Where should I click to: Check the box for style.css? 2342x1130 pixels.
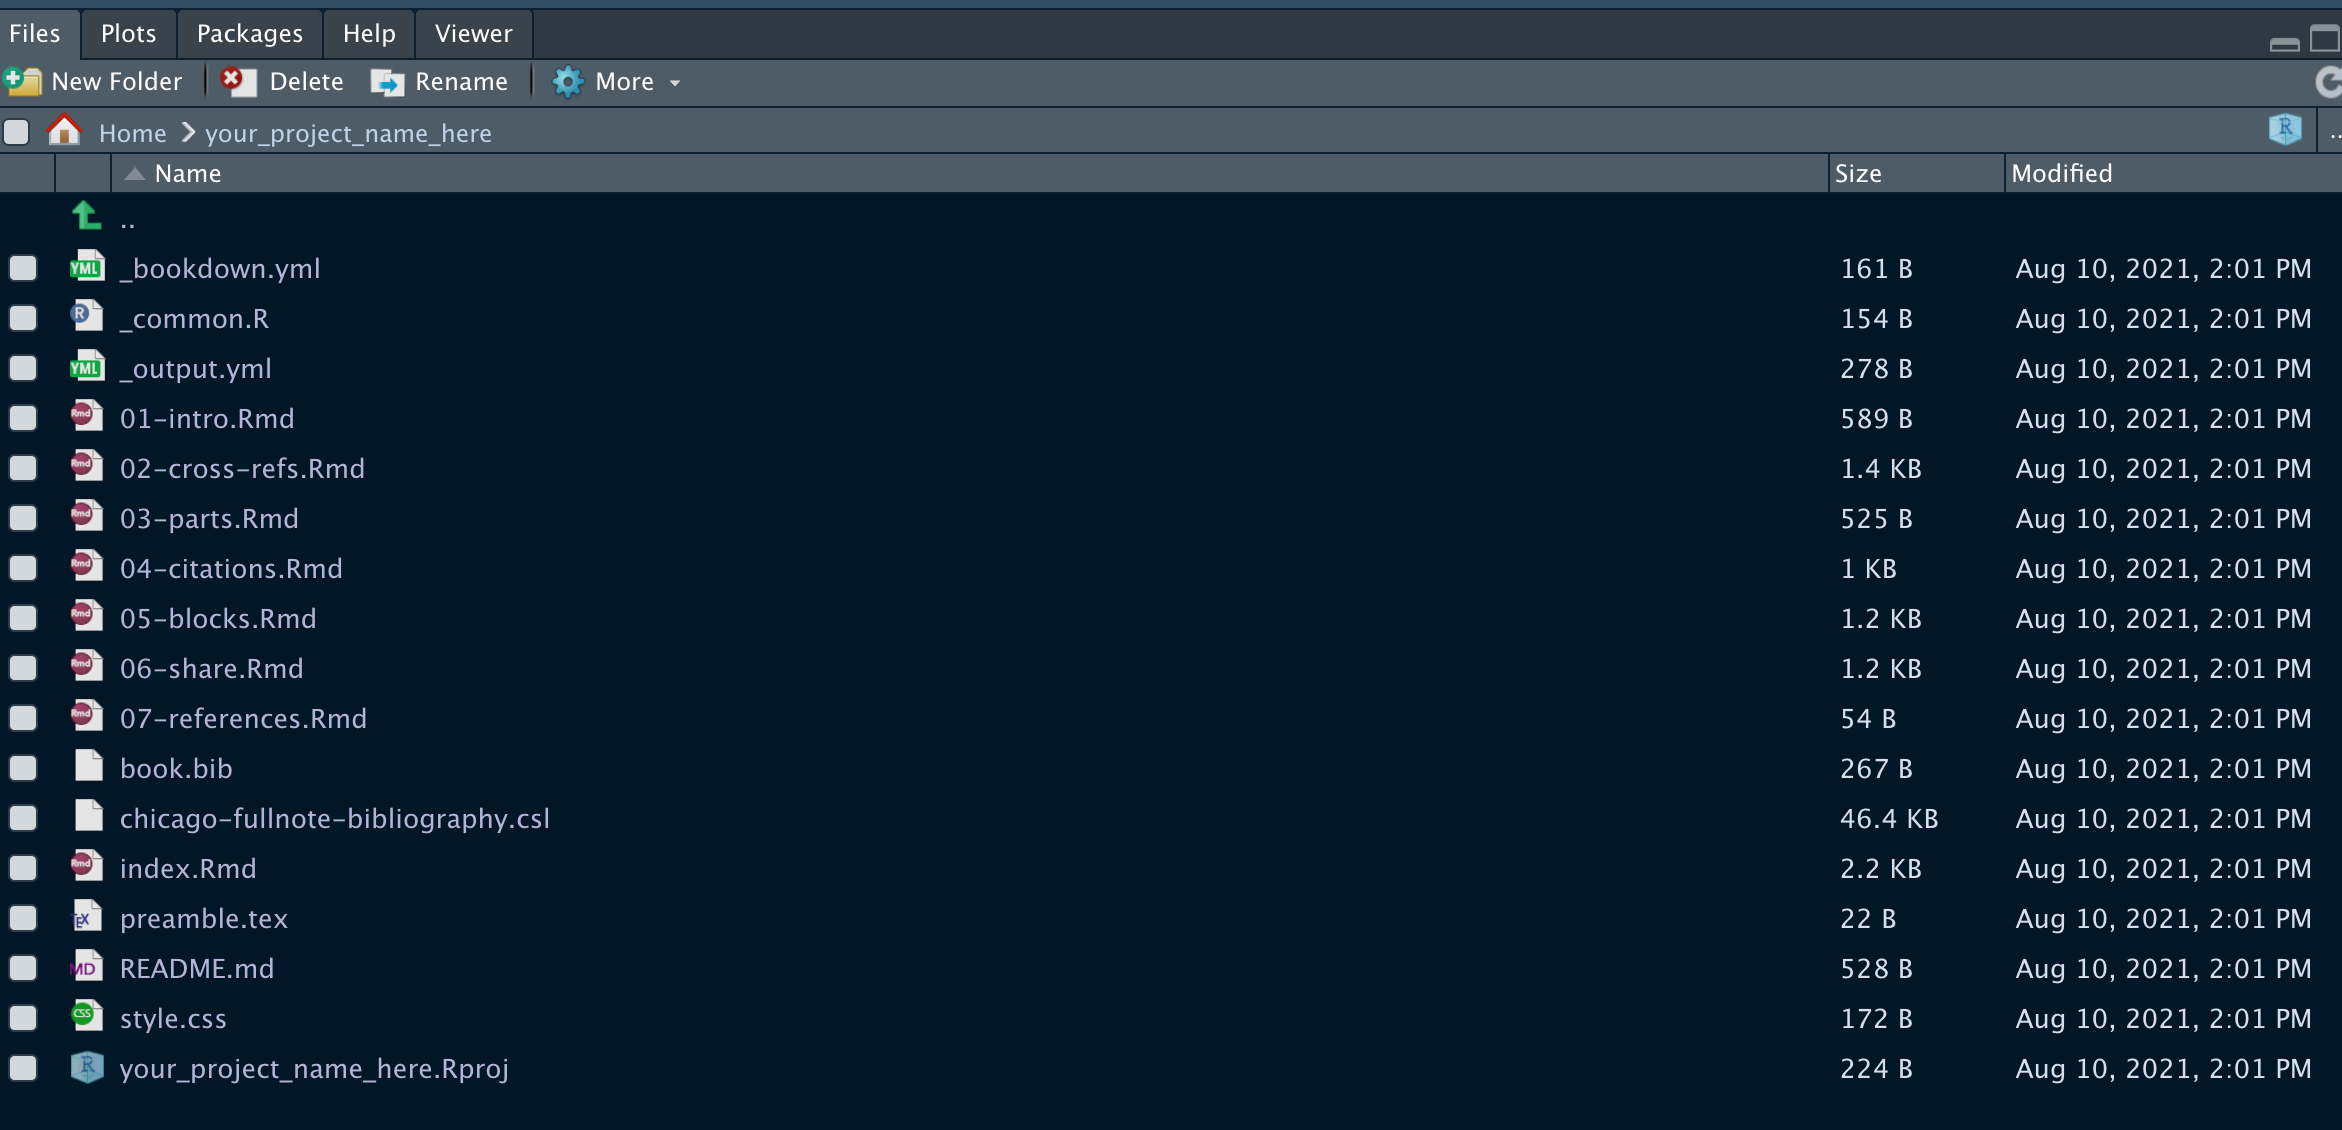pyautogui.click(x=23, y=1018)
